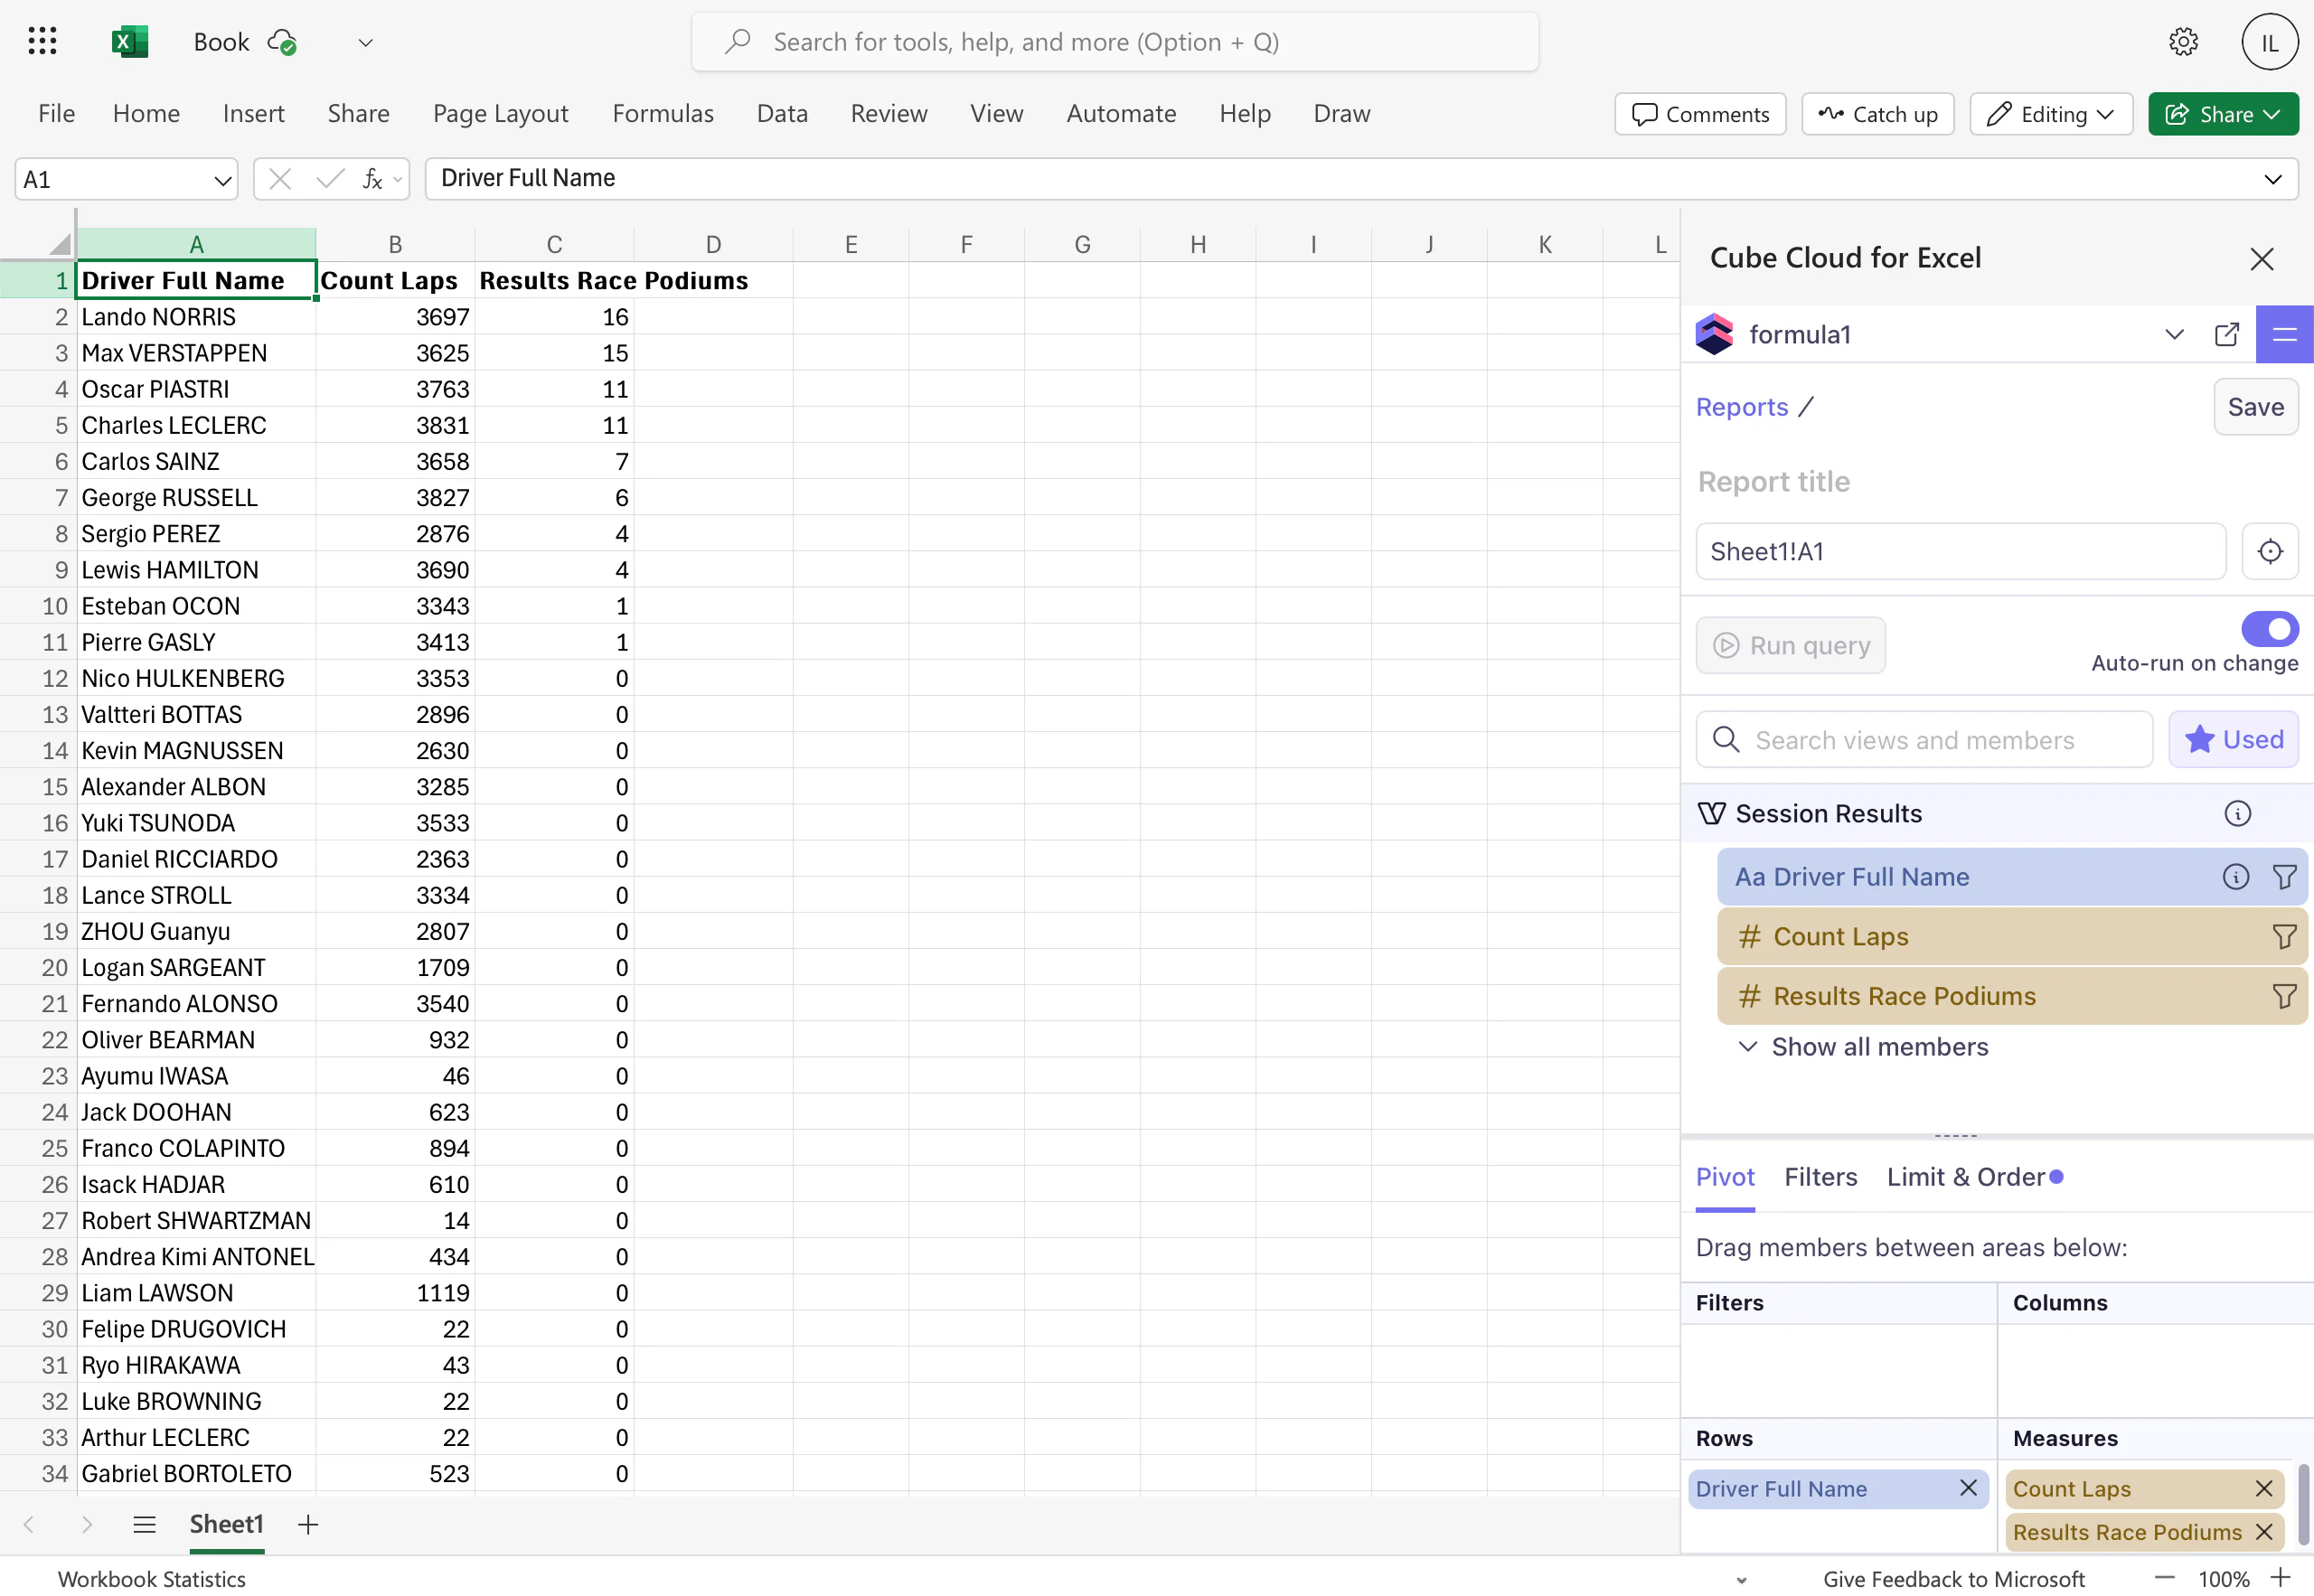Toggle Auto-run on change switch
This screenshot has height=1596, width=2314.
[2269, 629]
